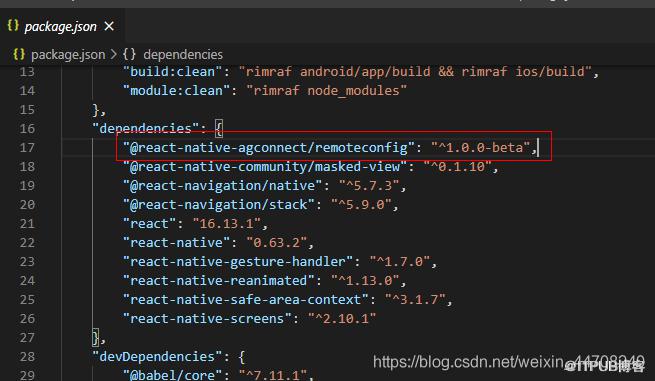The image size is (655, 381).
Task: Click the "build:clean" script key
Action: point(173,72)
